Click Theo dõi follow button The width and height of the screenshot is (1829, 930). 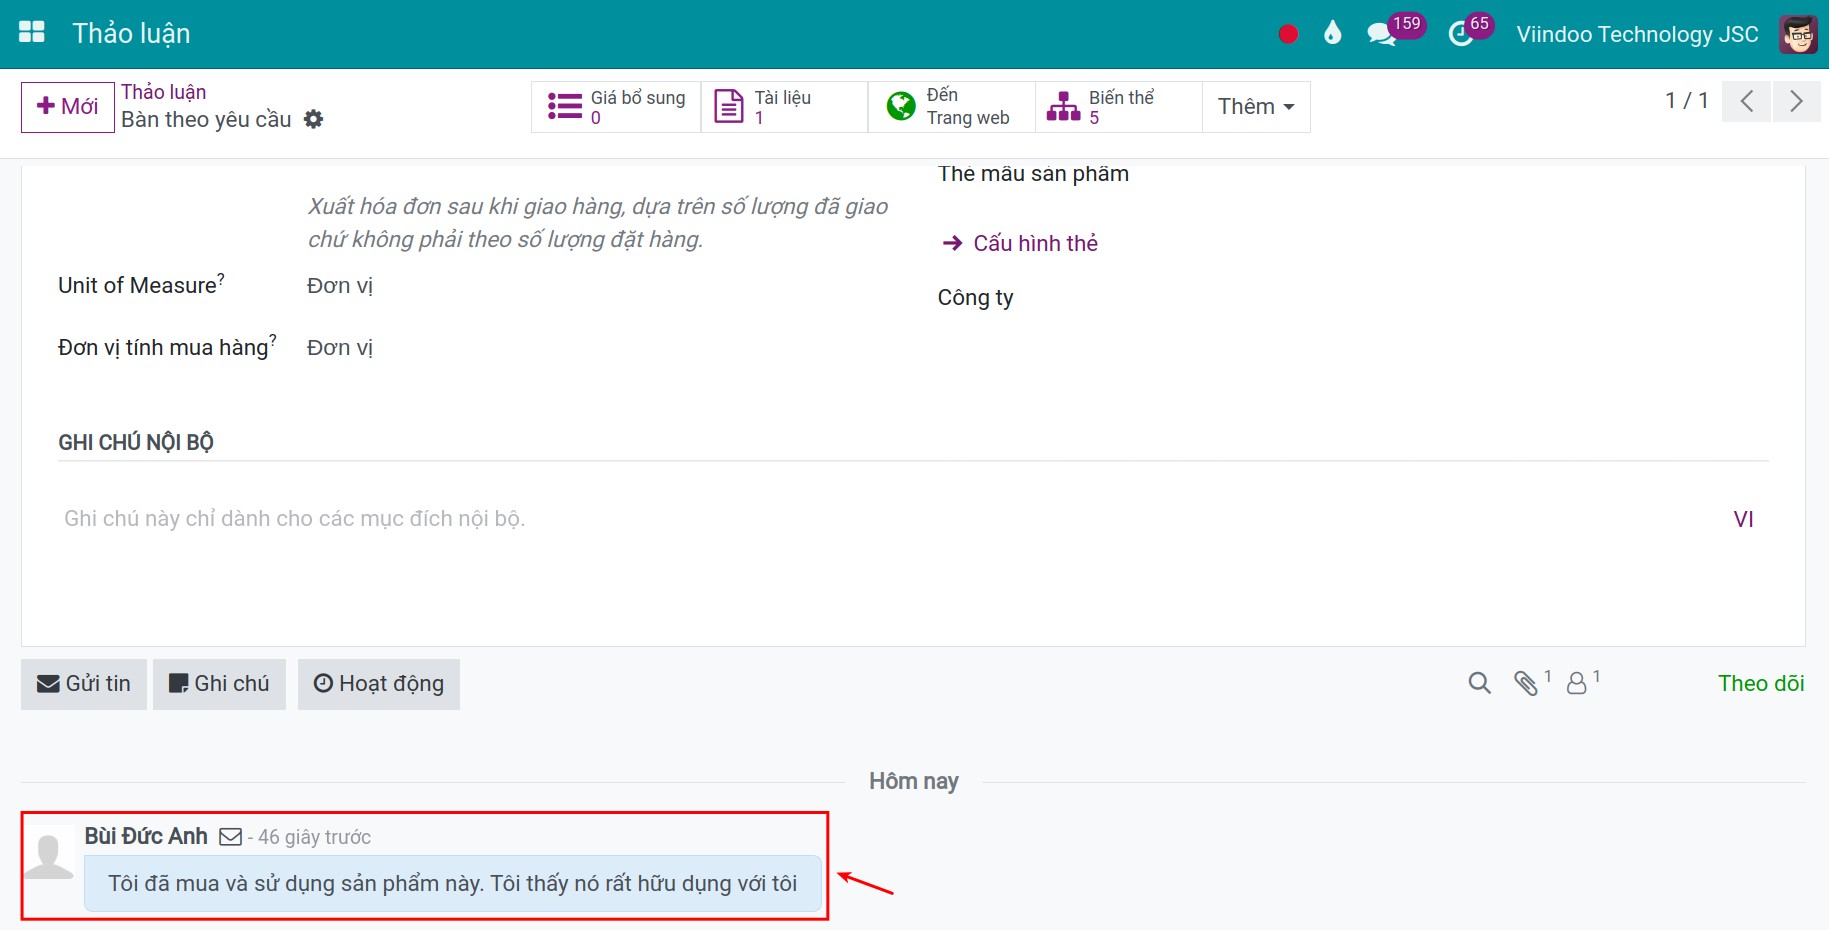(1761, 683)
